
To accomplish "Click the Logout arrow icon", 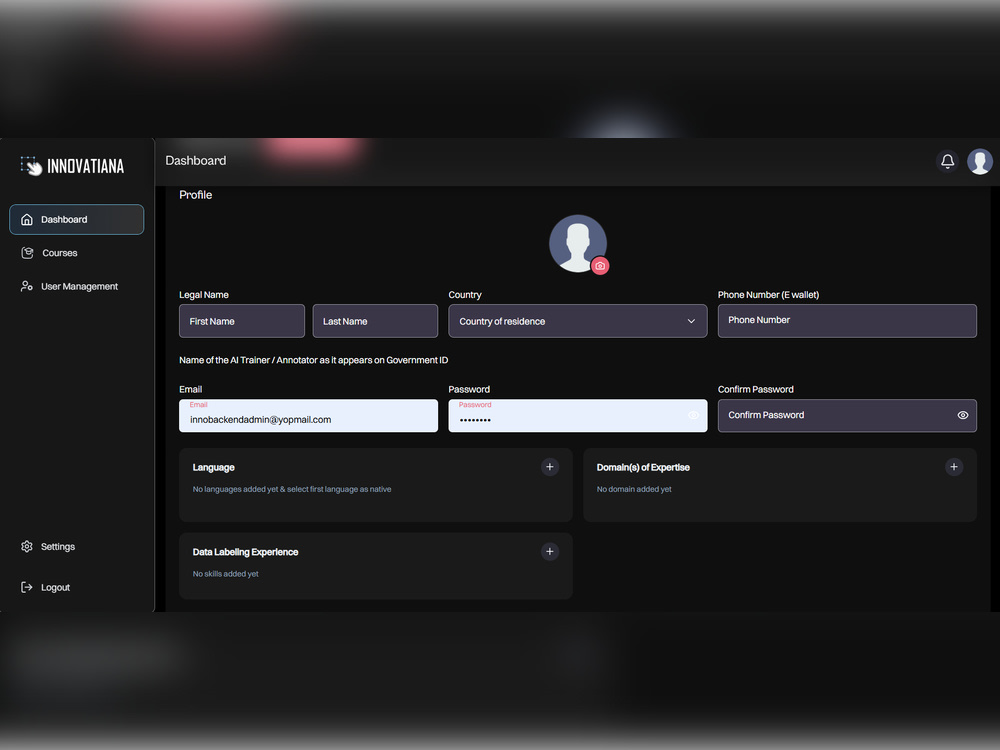I will point(27,587).
